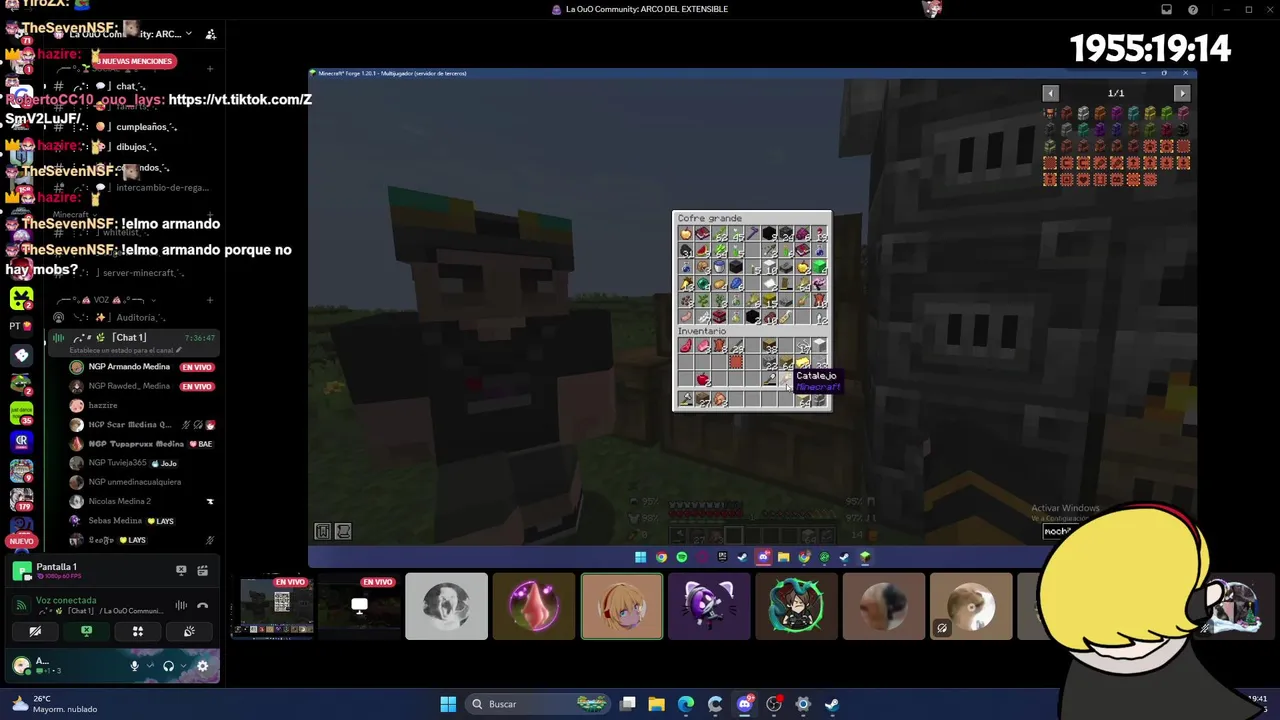Toggle noise suppression waveform icon
This screenshot has height=720, width=1280.
[181, 605]
